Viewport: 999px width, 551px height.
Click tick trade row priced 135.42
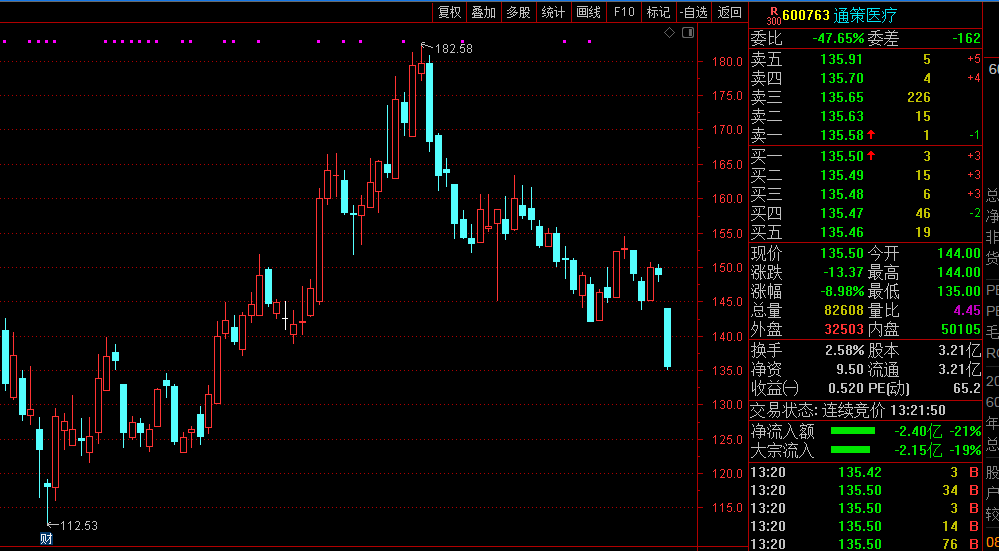[x=866, y=473]
